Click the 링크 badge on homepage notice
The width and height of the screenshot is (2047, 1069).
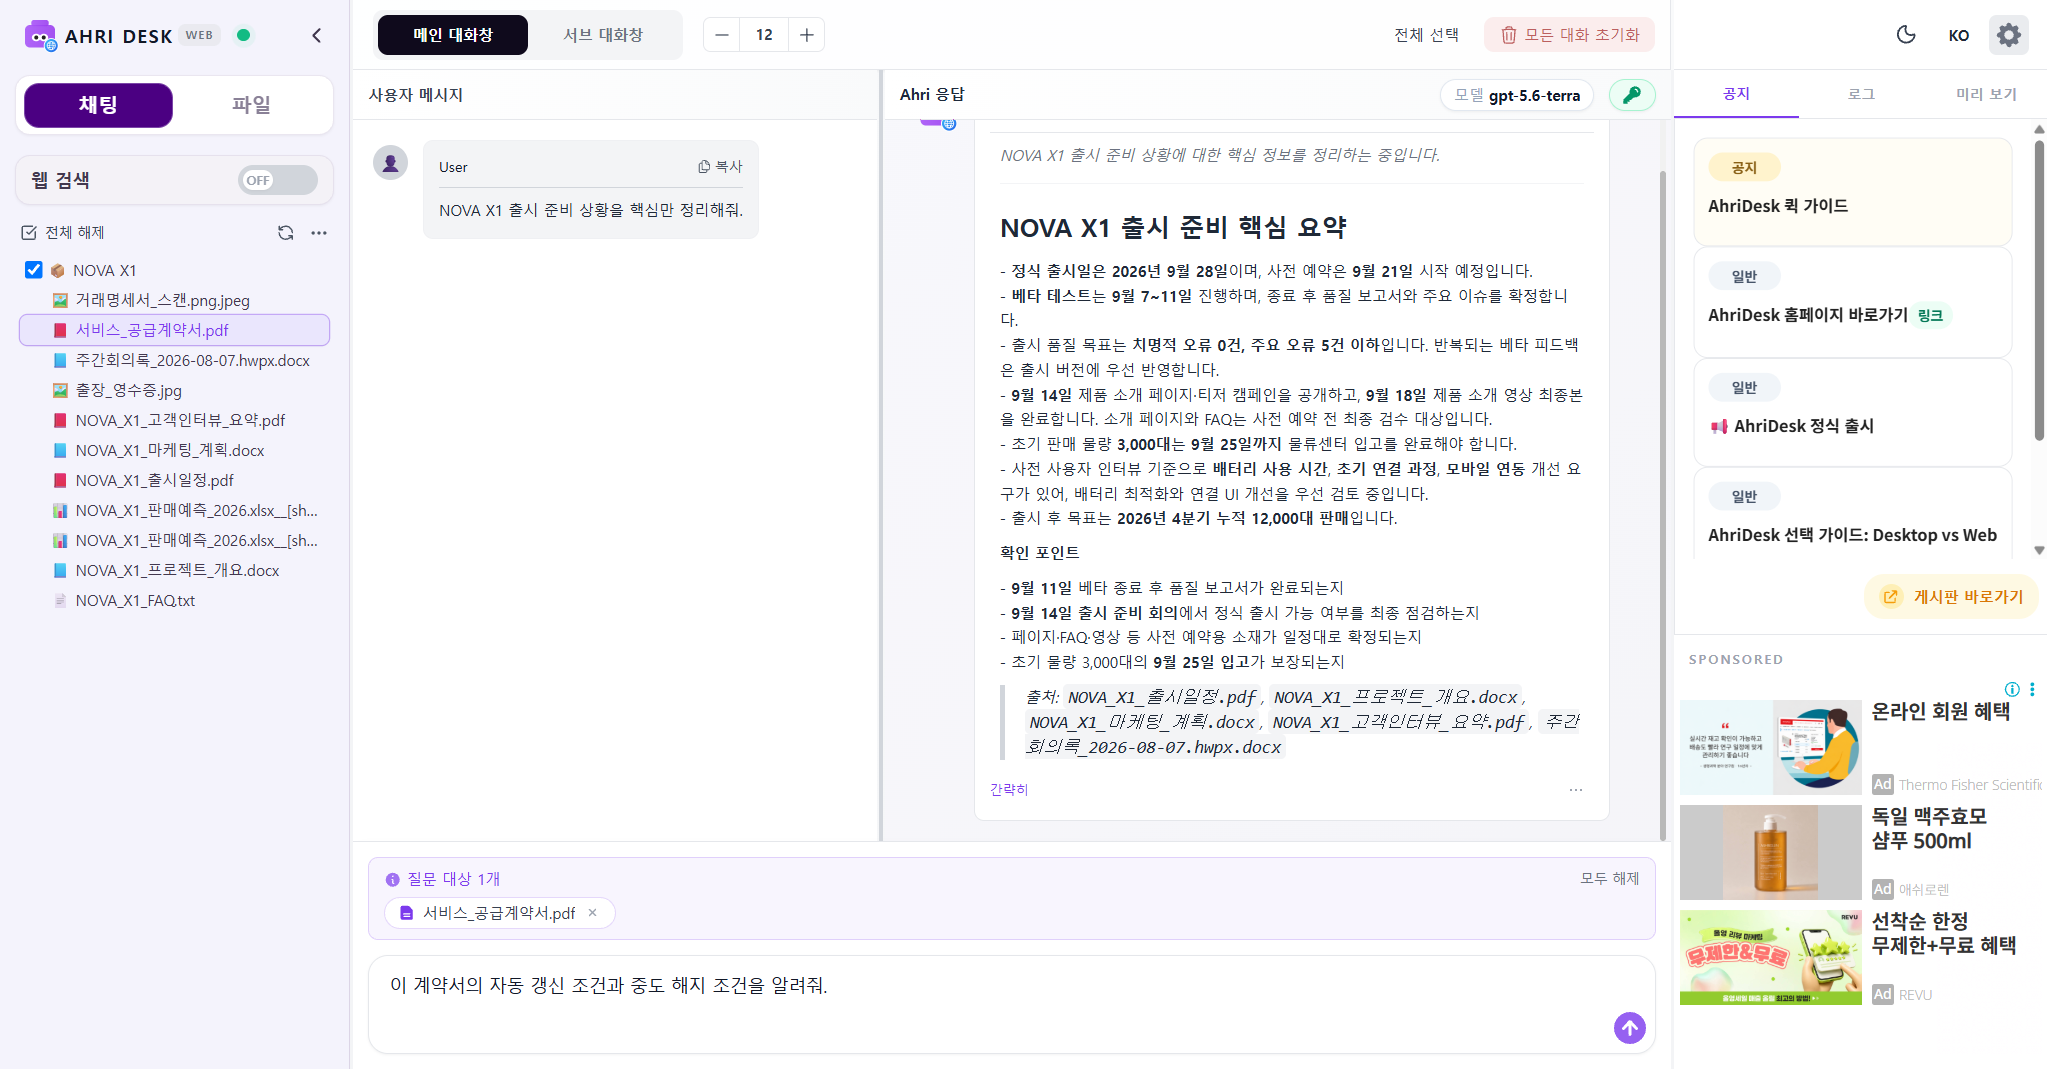1930,315
